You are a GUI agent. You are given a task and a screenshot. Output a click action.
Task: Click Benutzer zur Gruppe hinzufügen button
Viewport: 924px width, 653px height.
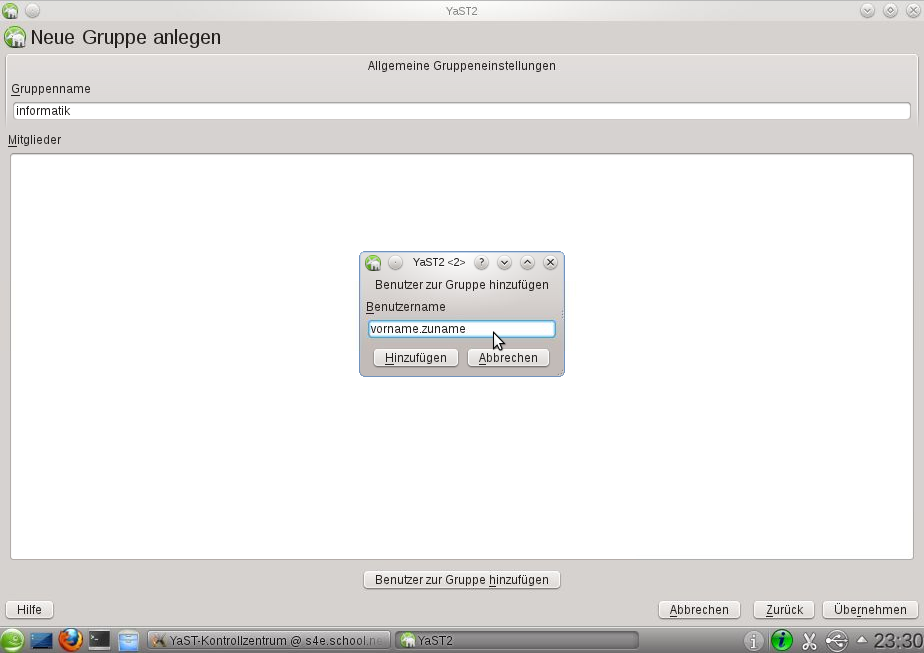point(461,580)
